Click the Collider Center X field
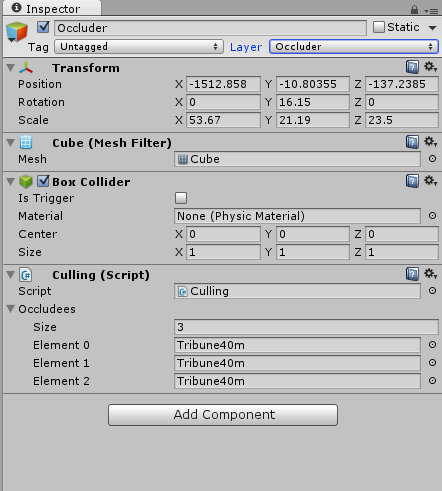Image resolution: width=442 pixels, height=491 pixels. [223, 234]
